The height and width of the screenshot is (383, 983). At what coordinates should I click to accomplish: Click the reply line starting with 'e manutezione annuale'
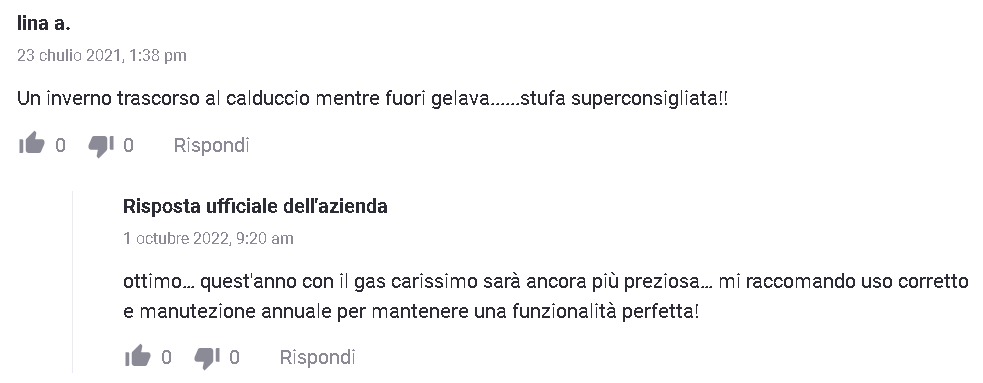click(x=411, y=312)
